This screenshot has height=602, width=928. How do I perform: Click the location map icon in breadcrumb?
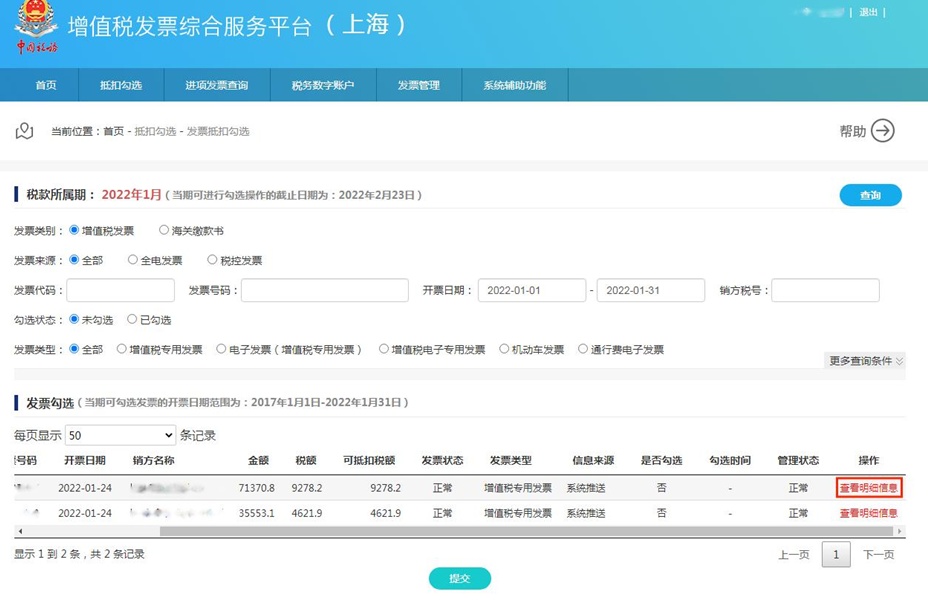(26, 131)
